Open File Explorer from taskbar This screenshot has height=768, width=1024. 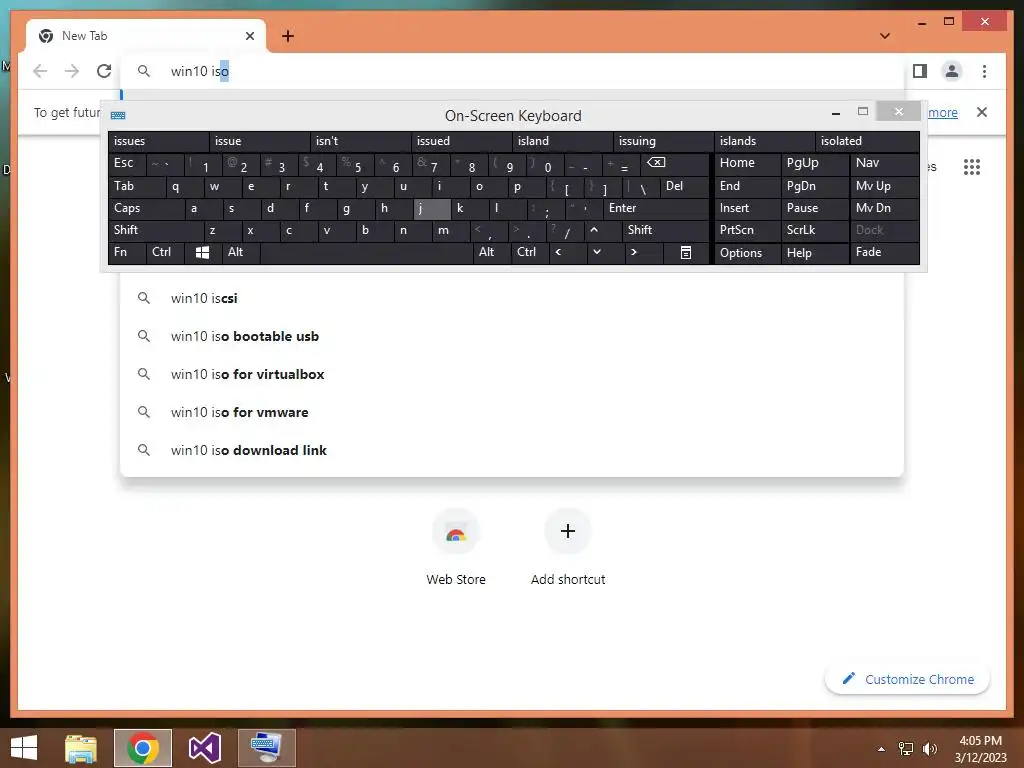(81, 748)
